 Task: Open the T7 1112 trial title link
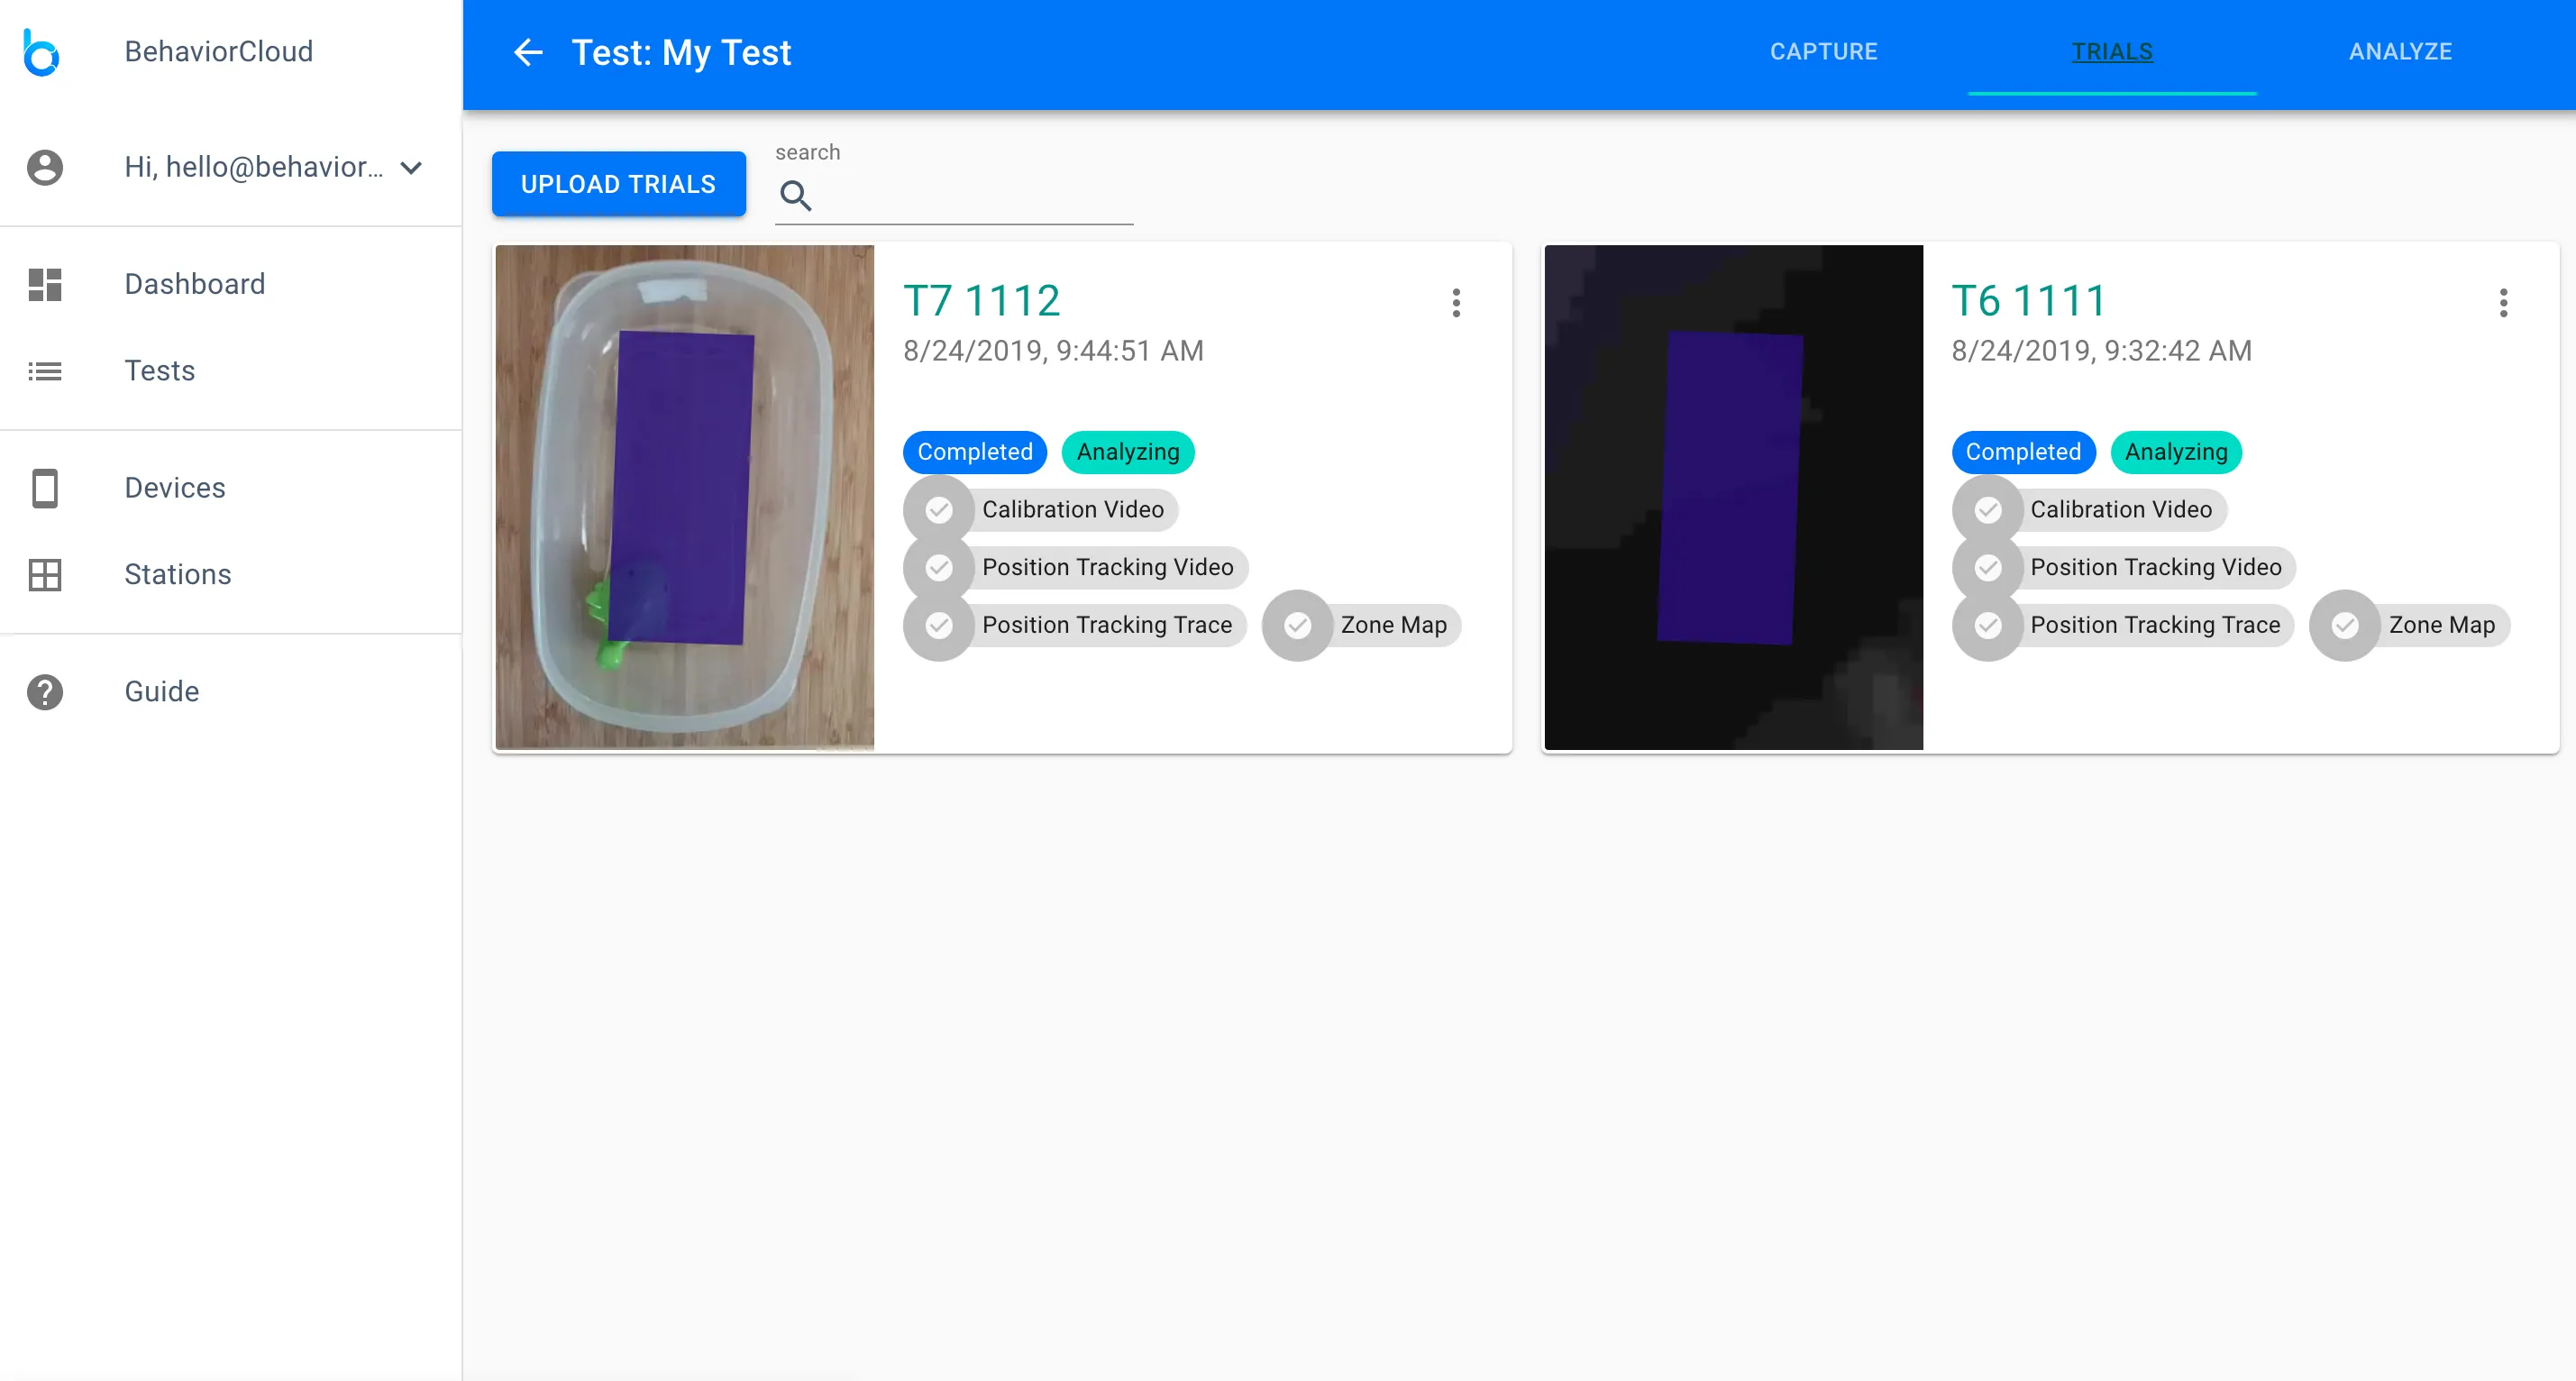tap(981, 301)
